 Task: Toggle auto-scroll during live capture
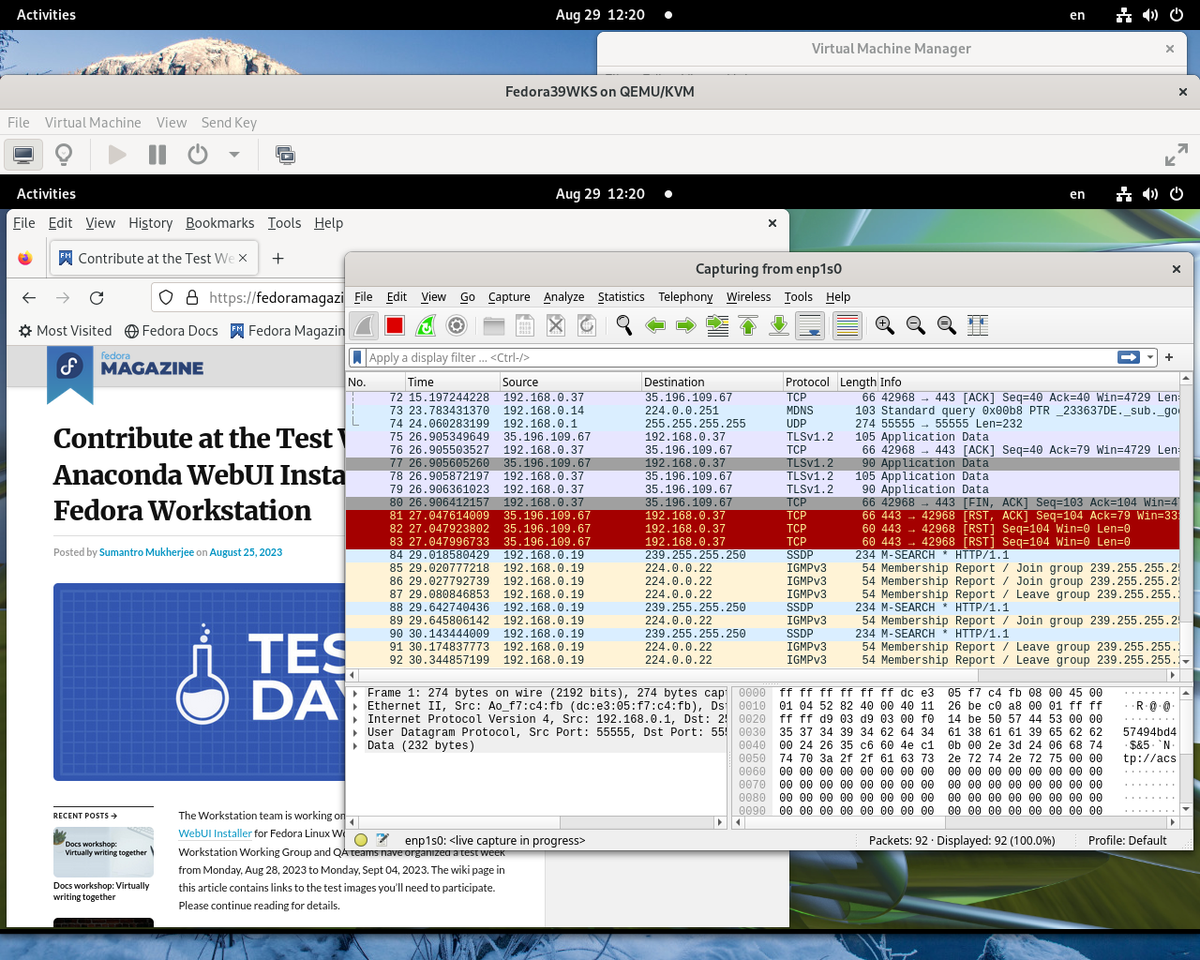tap(810, 325)
